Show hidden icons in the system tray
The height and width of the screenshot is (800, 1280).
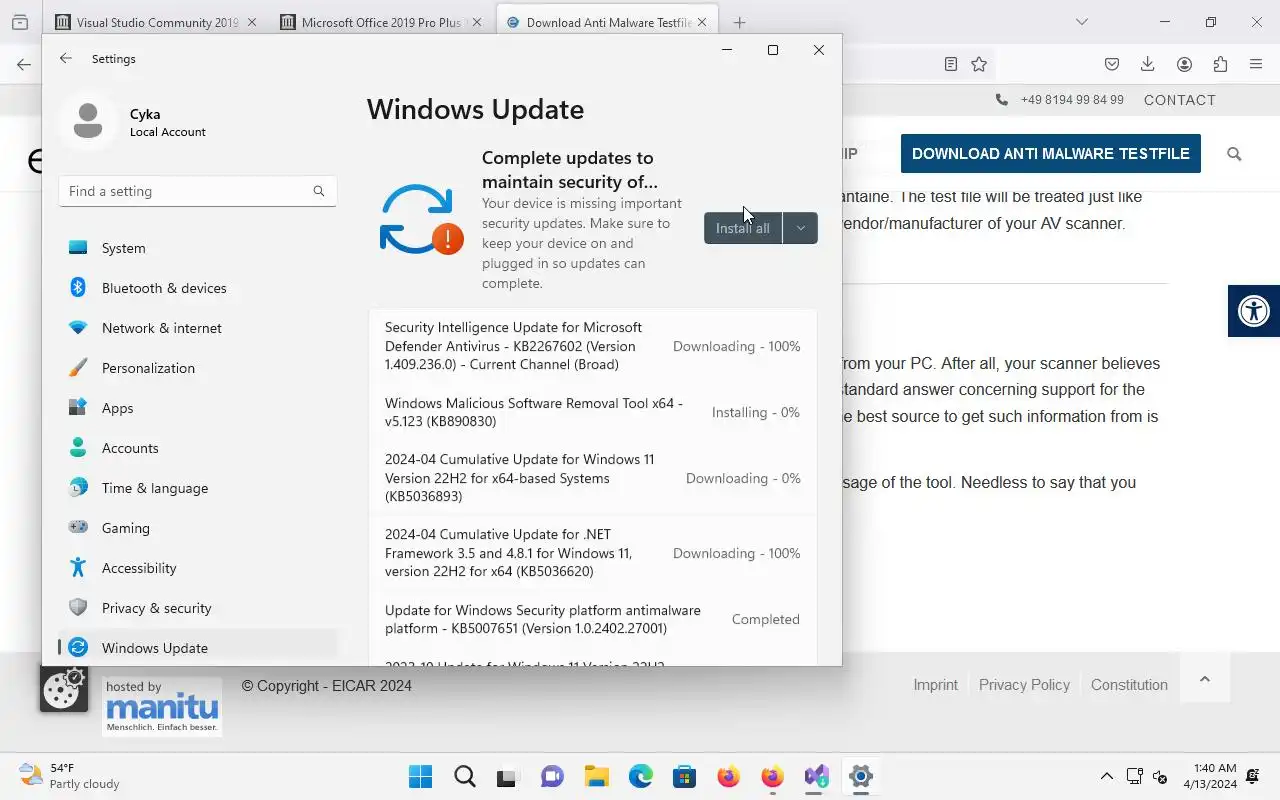[x=1107, y=776]
